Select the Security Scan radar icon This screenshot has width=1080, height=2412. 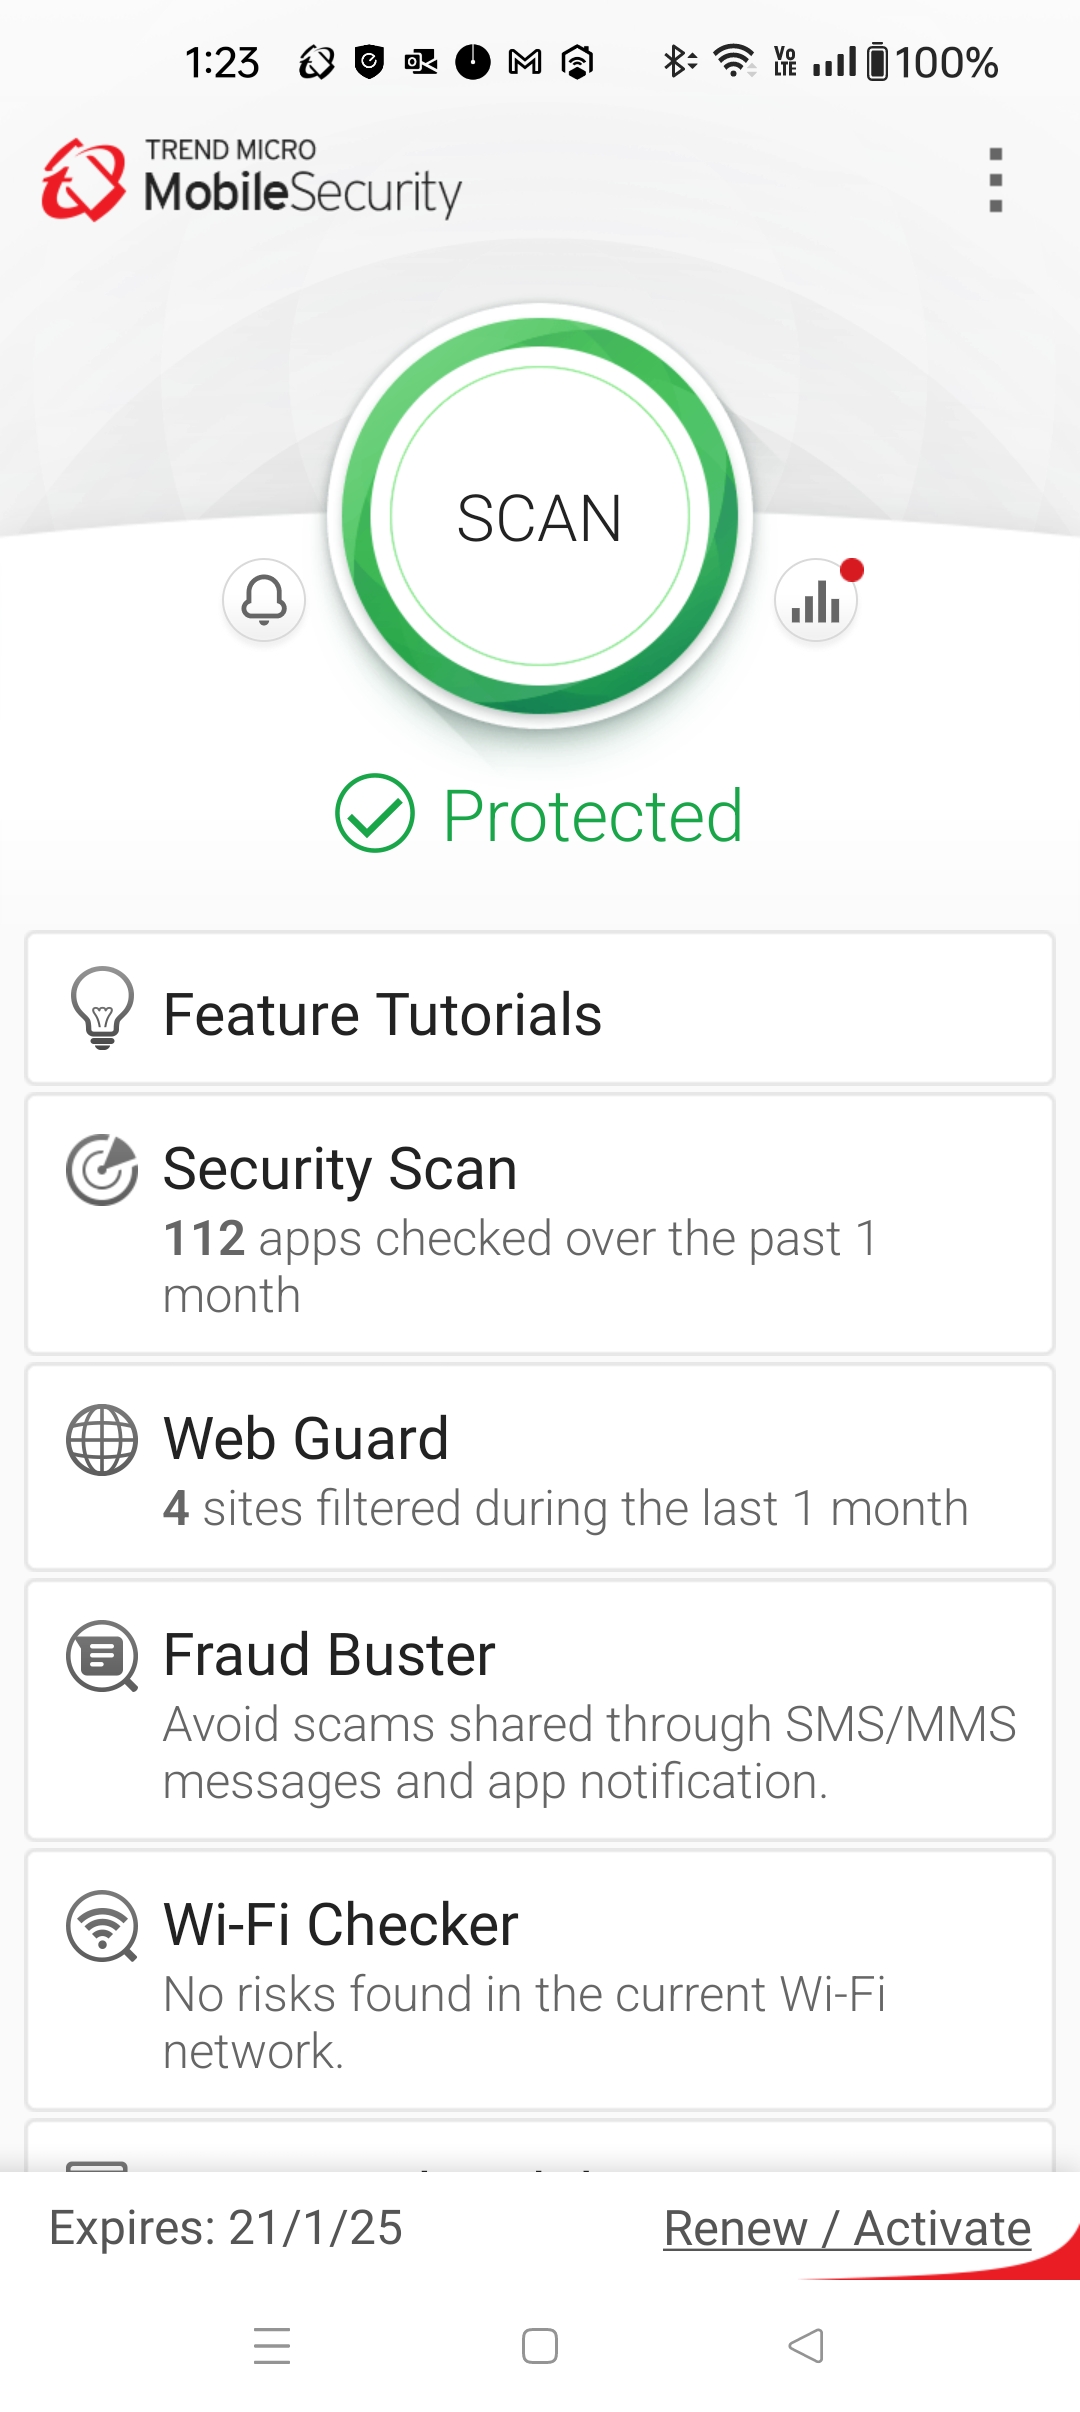point(101,1167)
